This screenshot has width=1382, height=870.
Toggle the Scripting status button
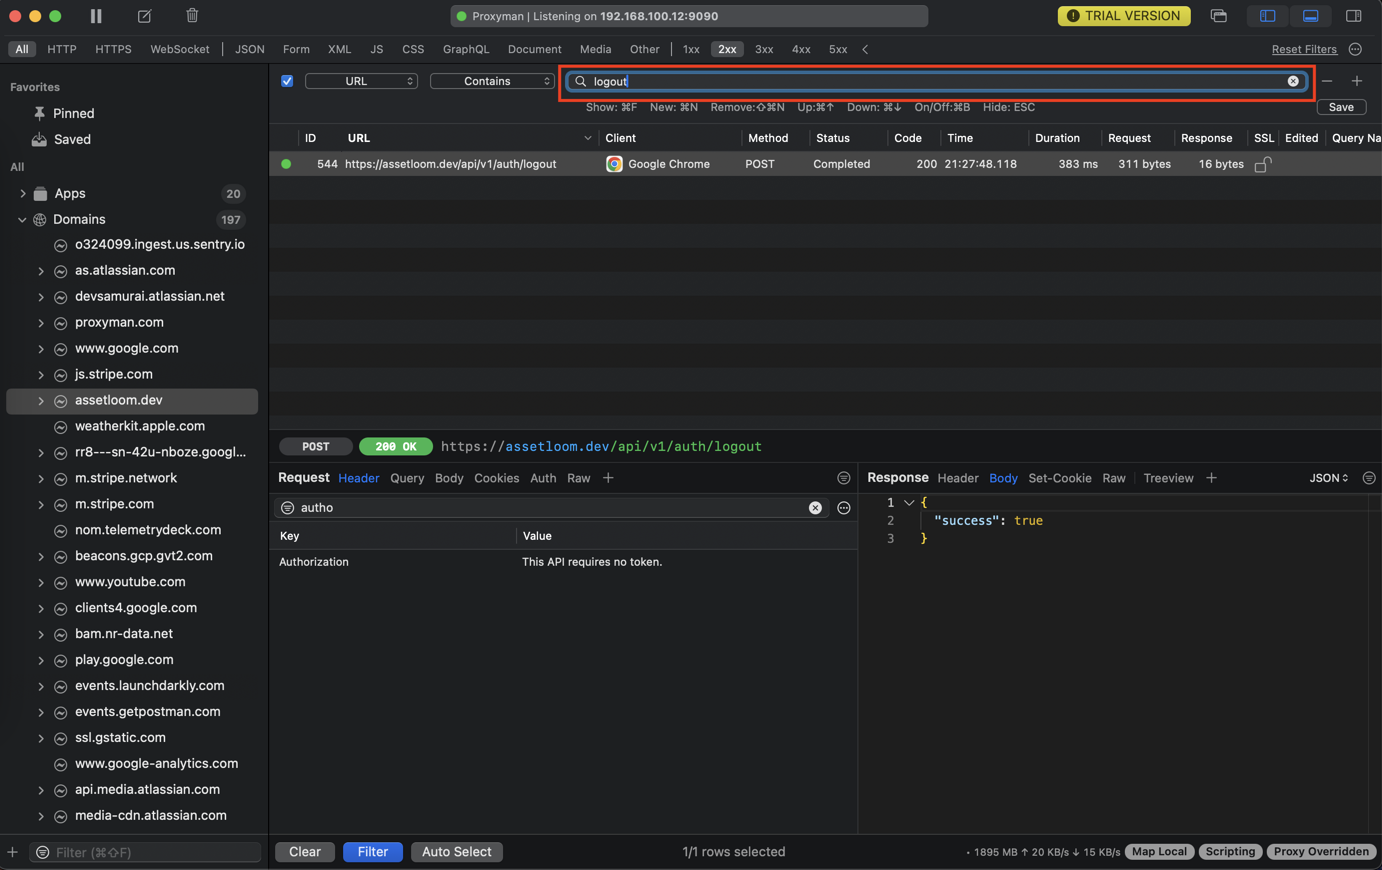click(1230, 852)
